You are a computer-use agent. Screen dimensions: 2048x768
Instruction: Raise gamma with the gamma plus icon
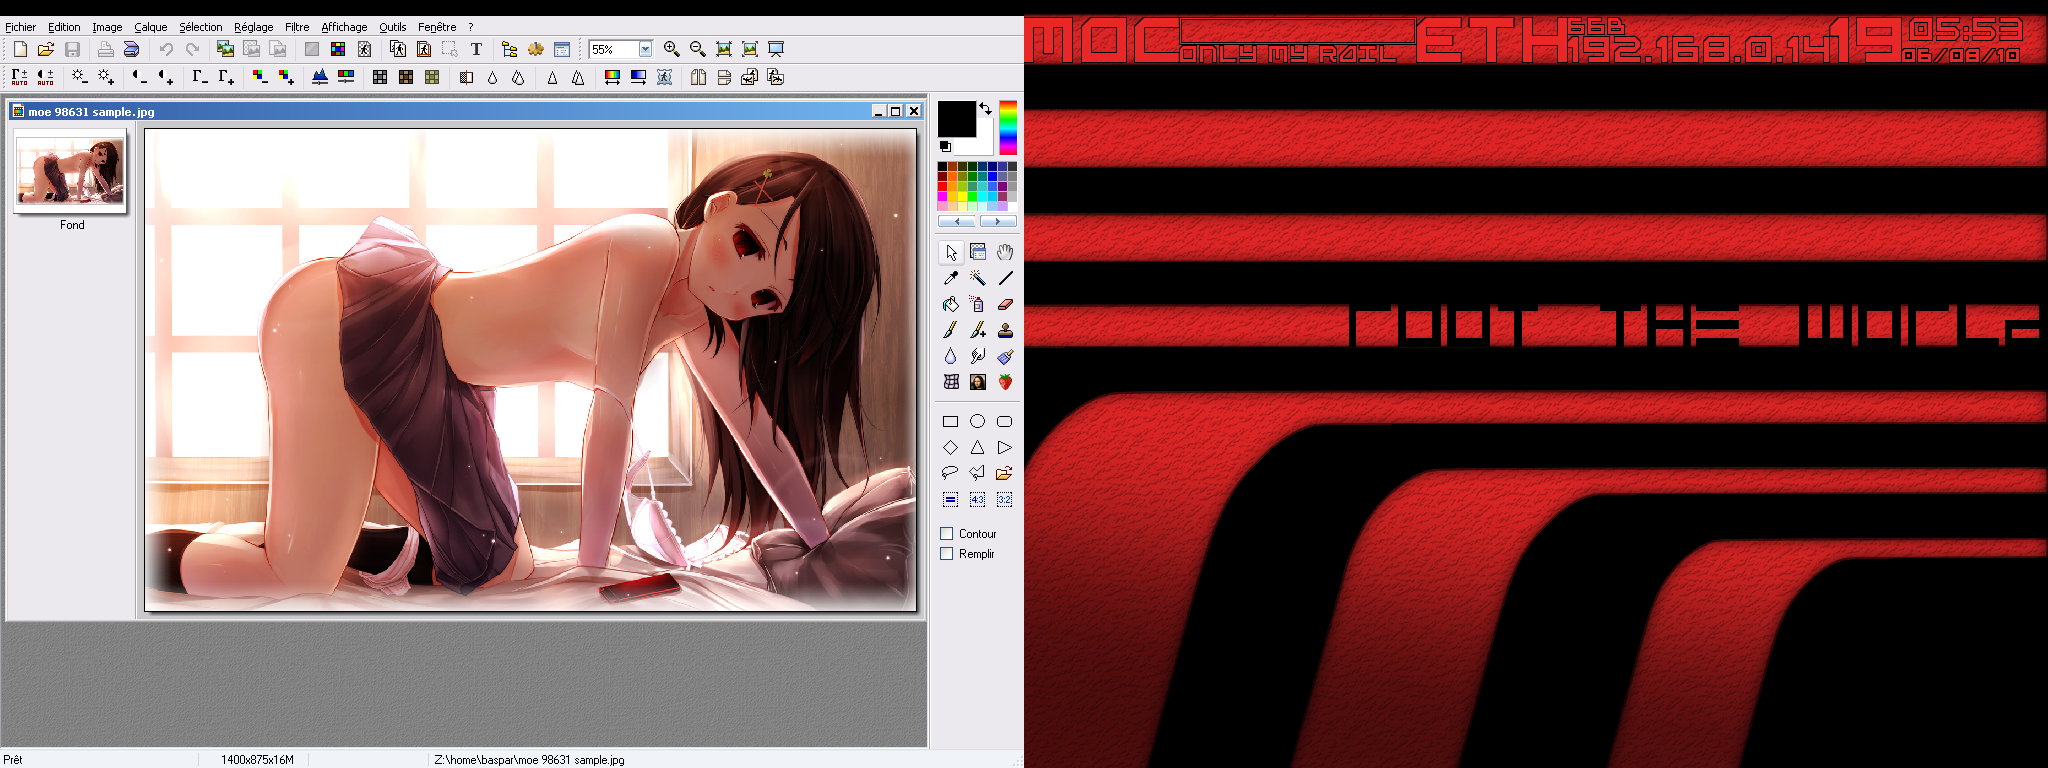226,77
